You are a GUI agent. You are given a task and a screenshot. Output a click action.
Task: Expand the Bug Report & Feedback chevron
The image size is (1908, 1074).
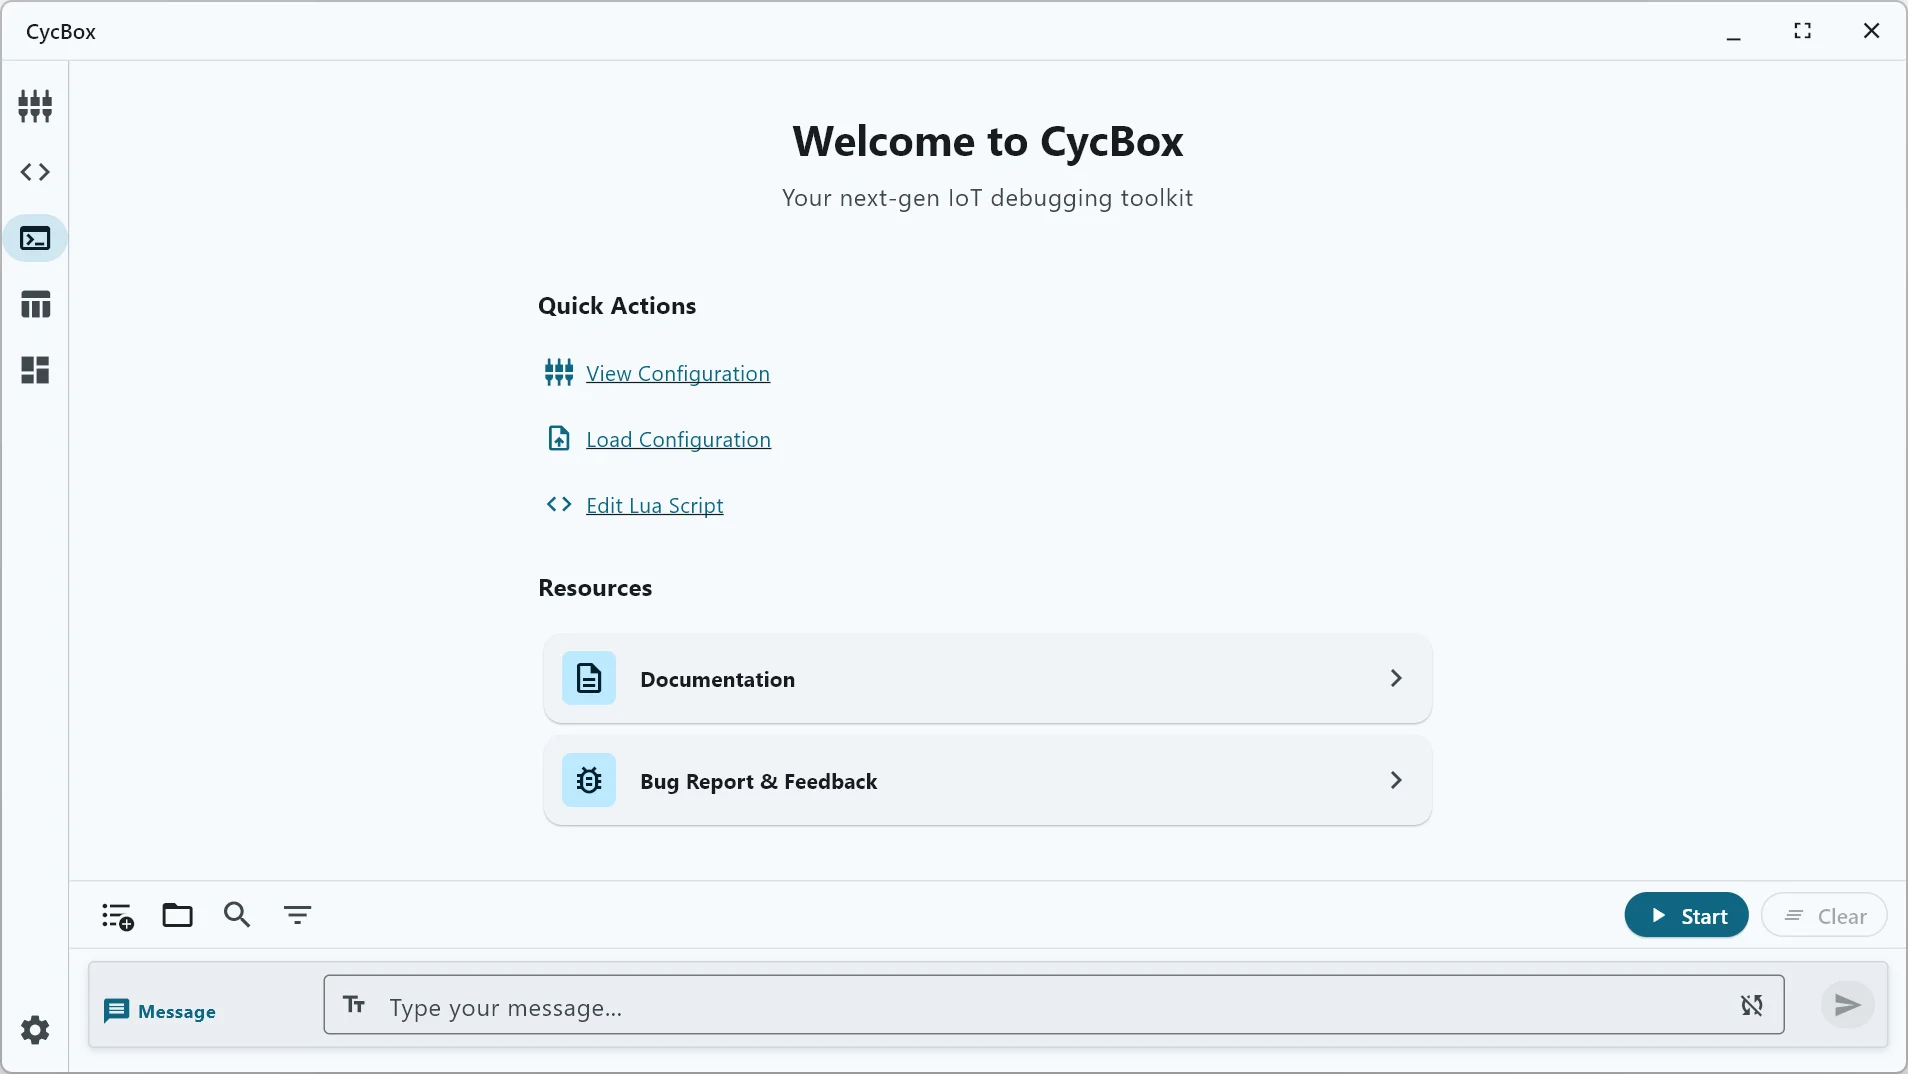[1396, 780]
